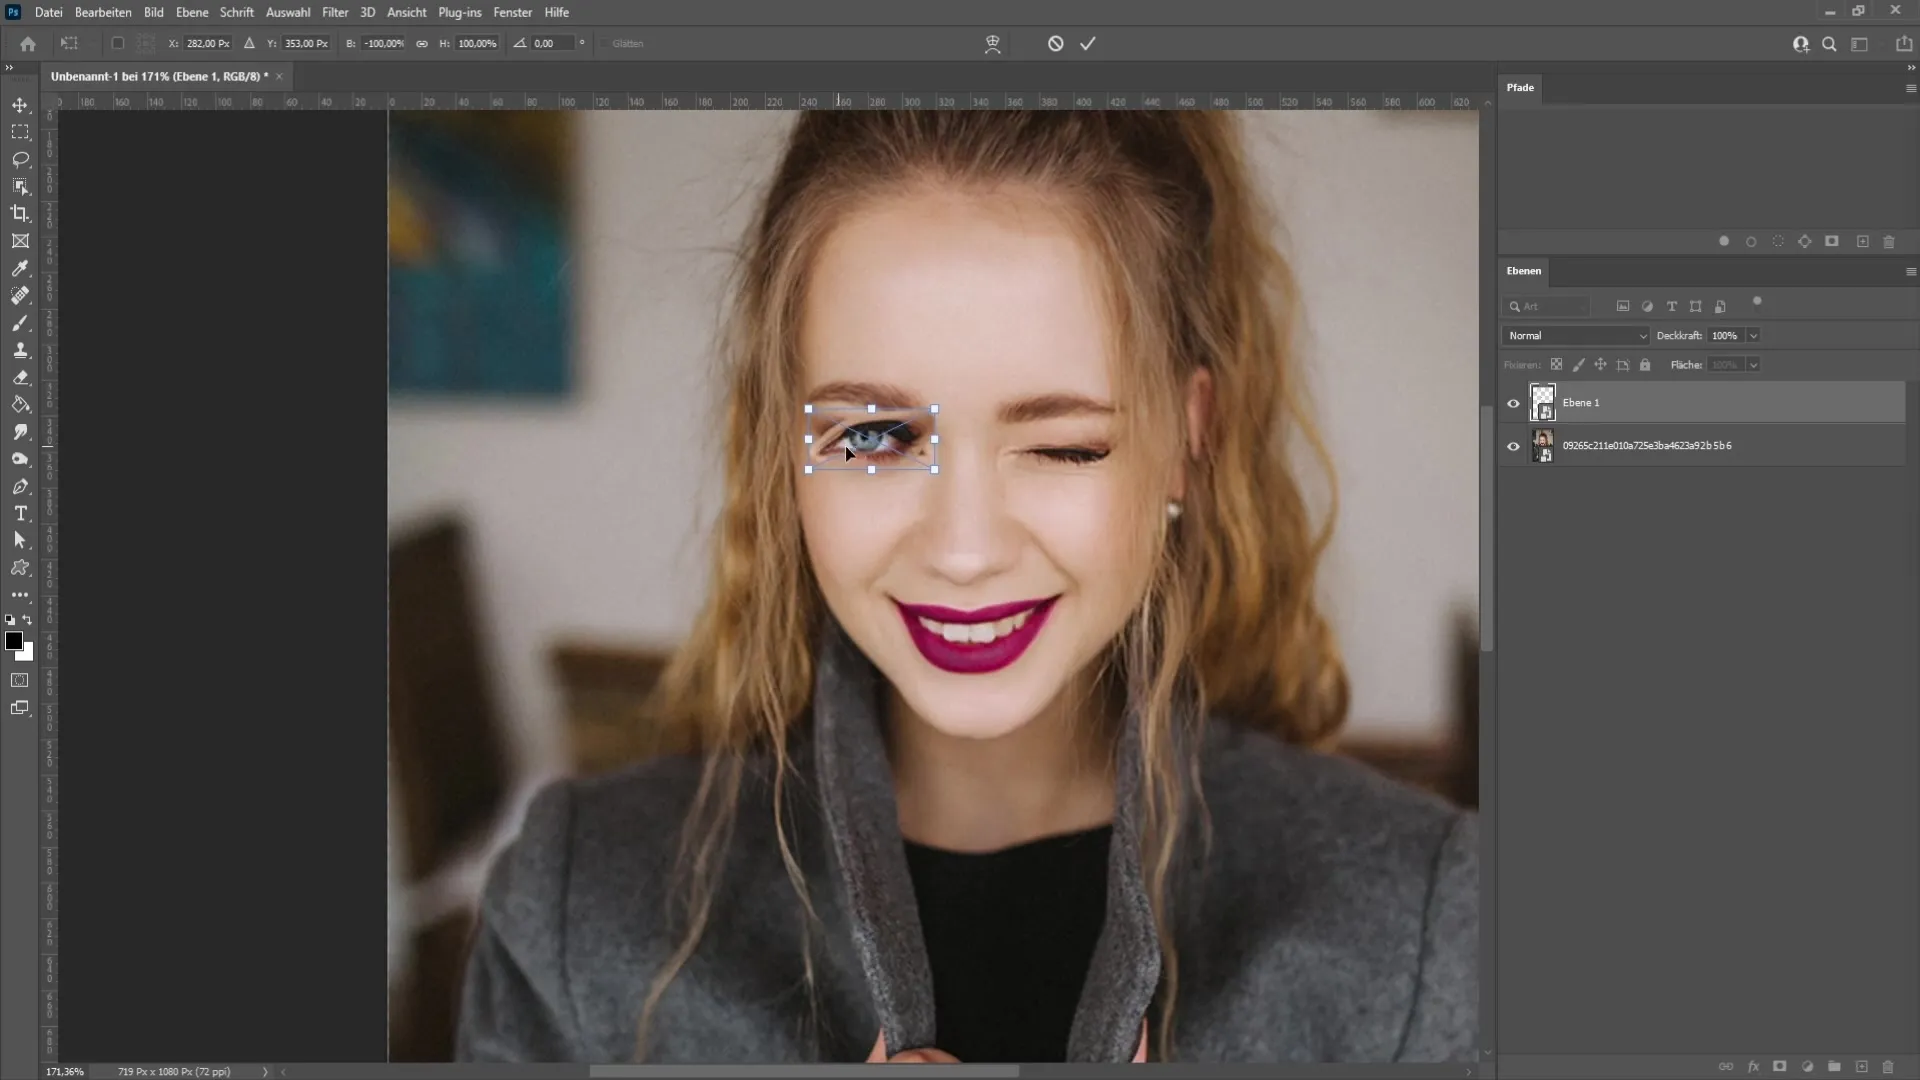Select the Lasso tool
The width and height of the screenshot is (1920, 1080).
pos(20,158)
